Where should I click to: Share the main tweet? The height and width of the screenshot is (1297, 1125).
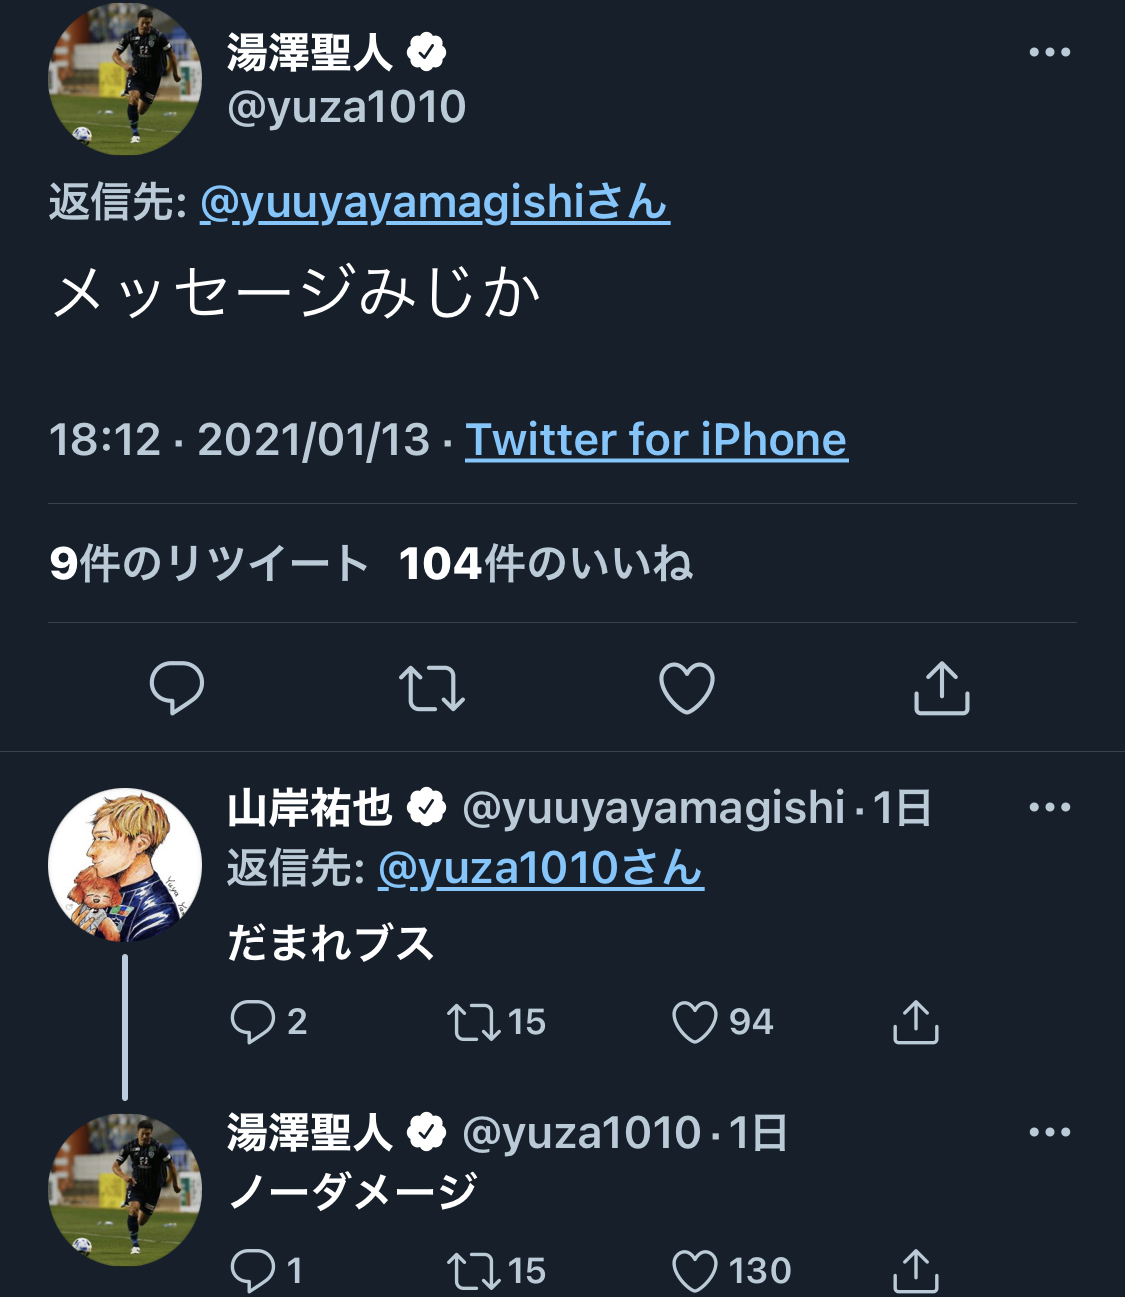click(942, 688)
